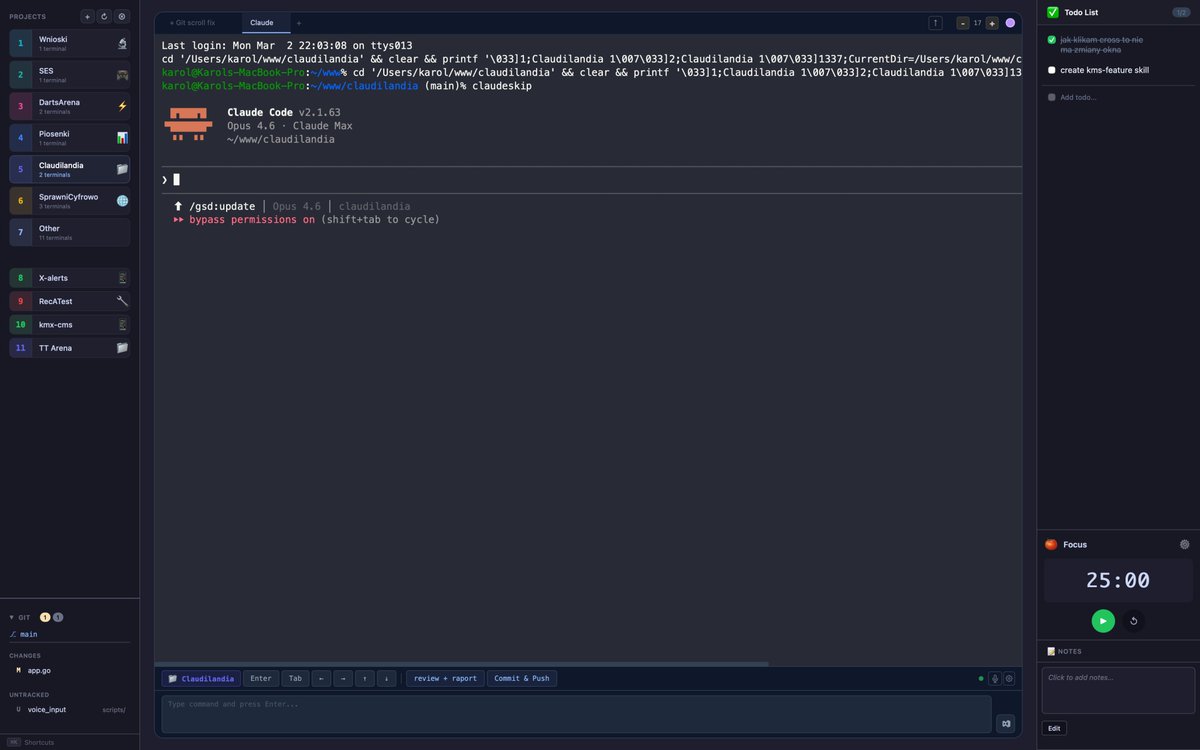Open the purple terminal color swatch
The image size is (1200, 750).
(1010, 22)
